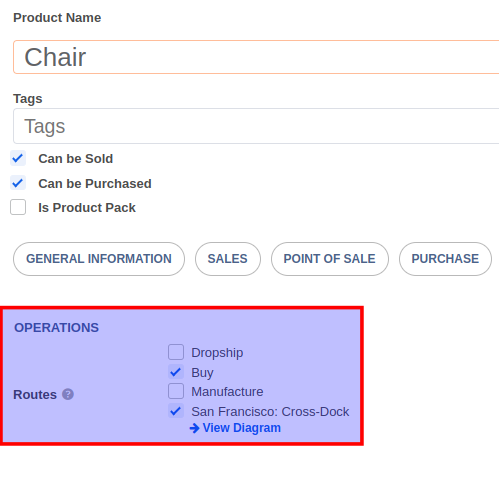Switch to the Sales tab

(228, 259)
